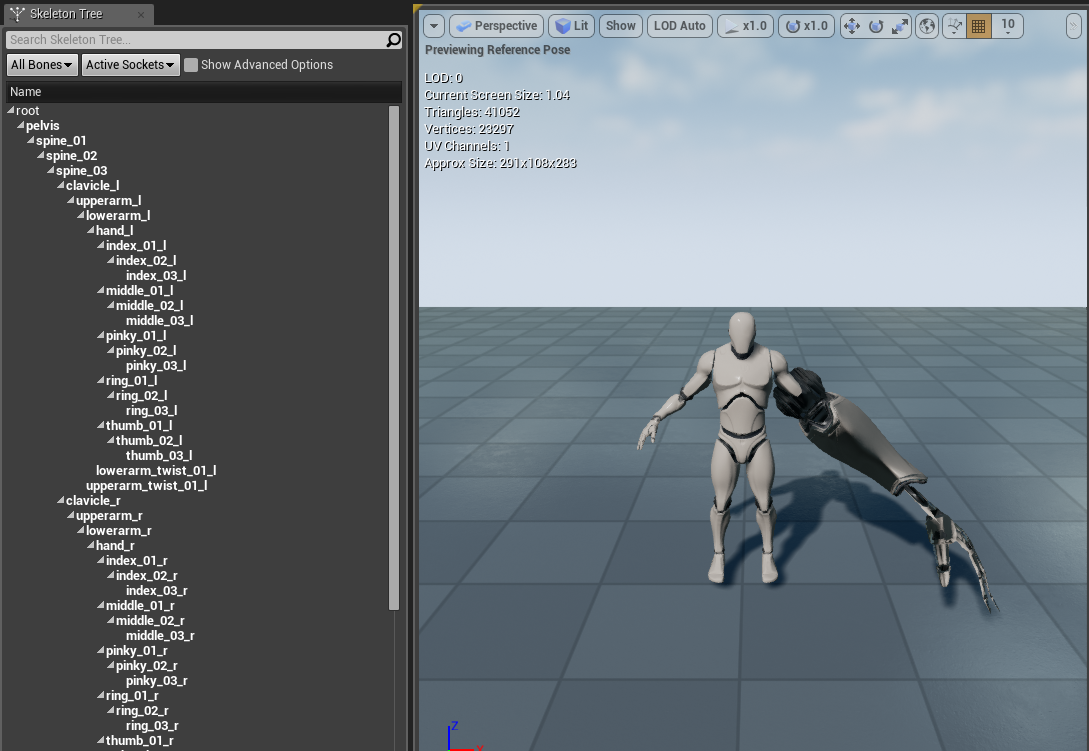
Task: Collapse the hand_l bone node
Action: click(91, 230)
